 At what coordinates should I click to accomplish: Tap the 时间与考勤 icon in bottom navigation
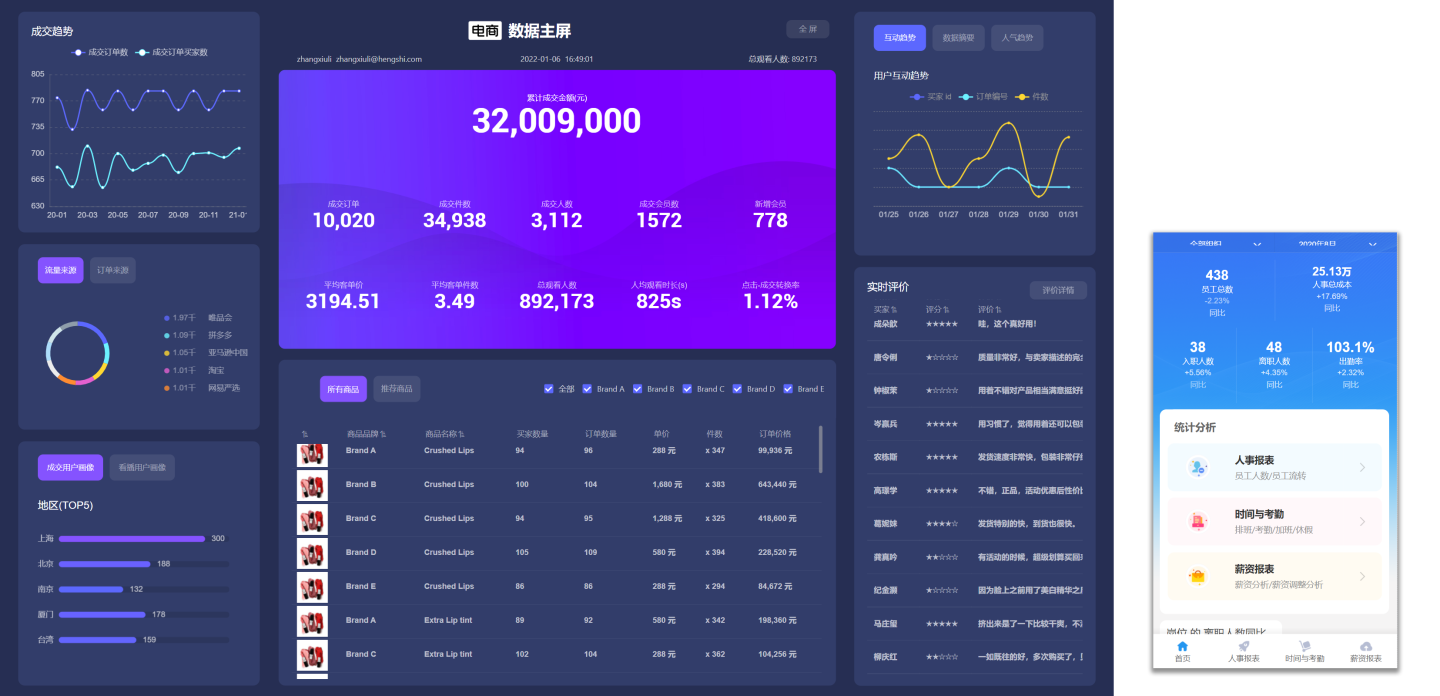click(x=1304, y=647)
